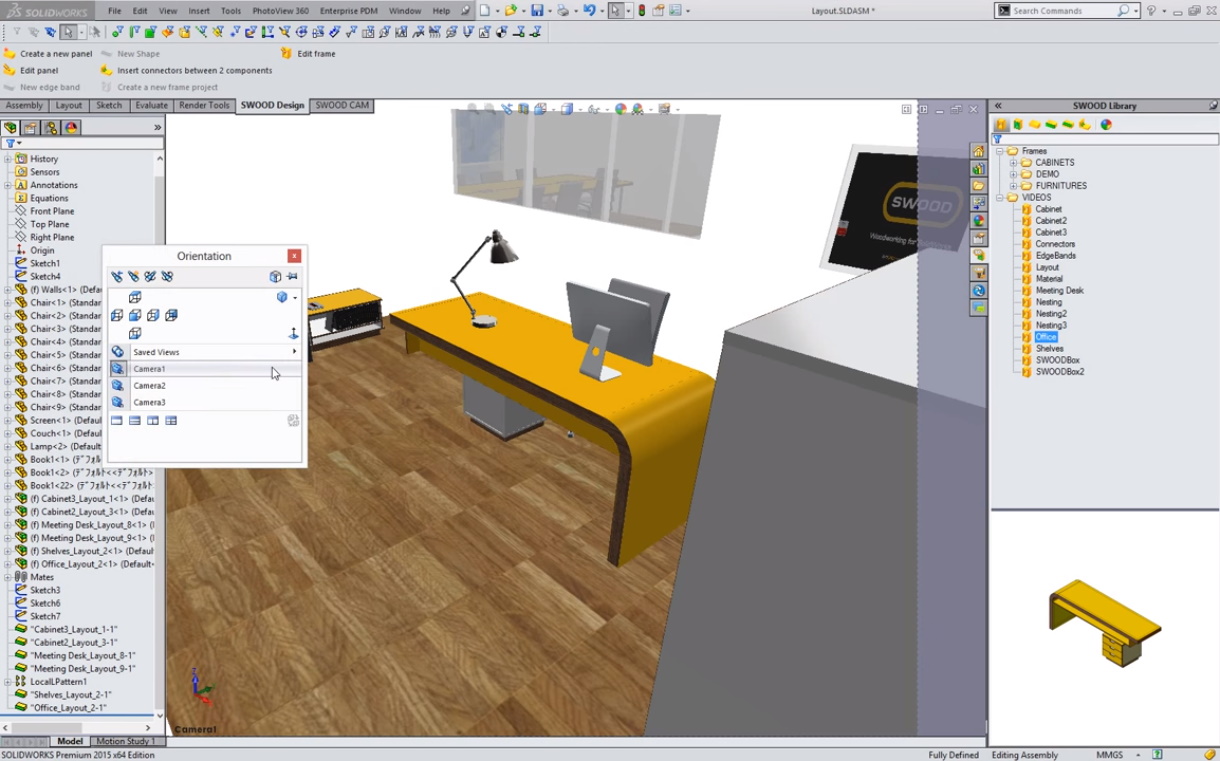1220x761 pixels.
Task: Collapse the VIDEOS folder tree
Action: (x=999, y=198)
